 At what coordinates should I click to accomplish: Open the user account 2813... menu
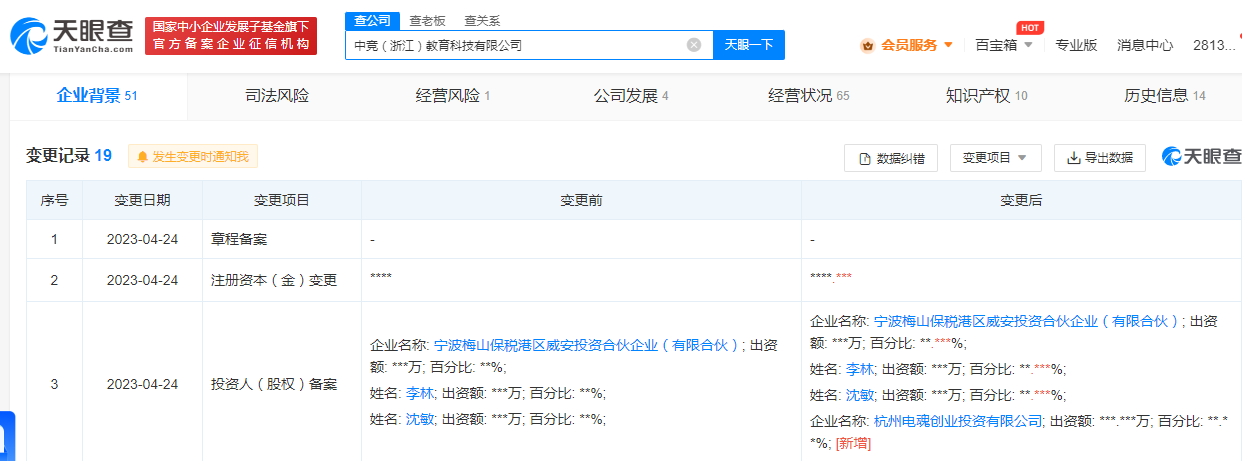[x=1214, y=45]
